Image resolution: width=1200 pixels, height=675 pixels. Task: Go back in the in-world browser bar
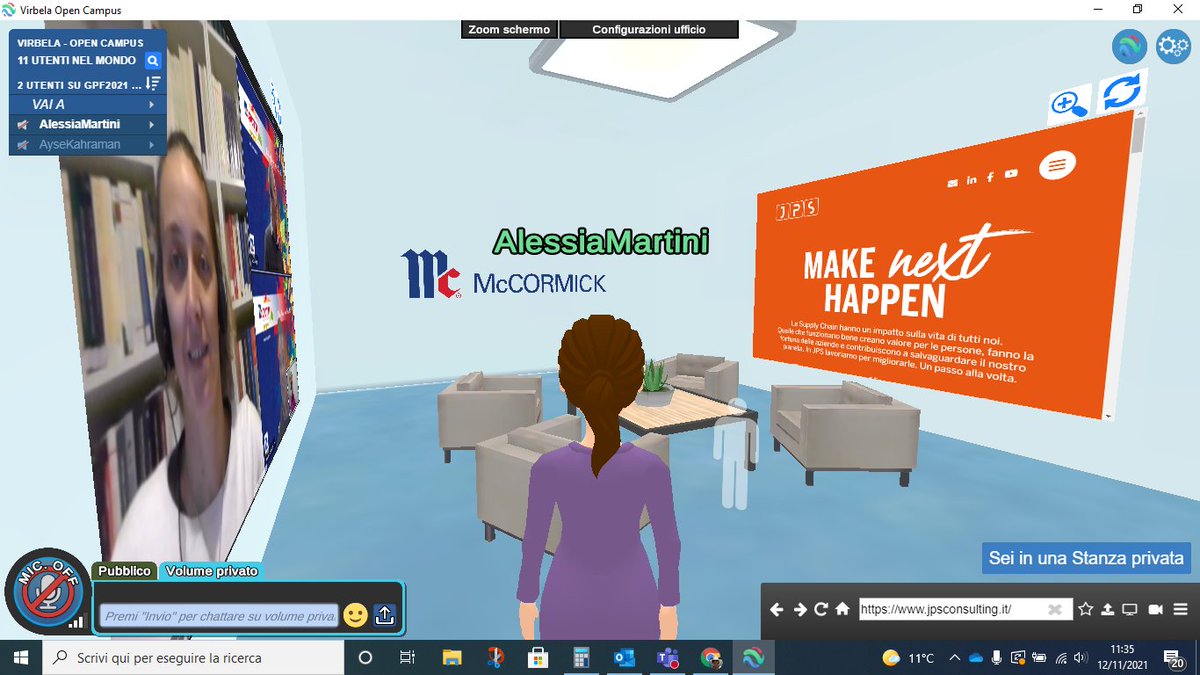point(777,610)
